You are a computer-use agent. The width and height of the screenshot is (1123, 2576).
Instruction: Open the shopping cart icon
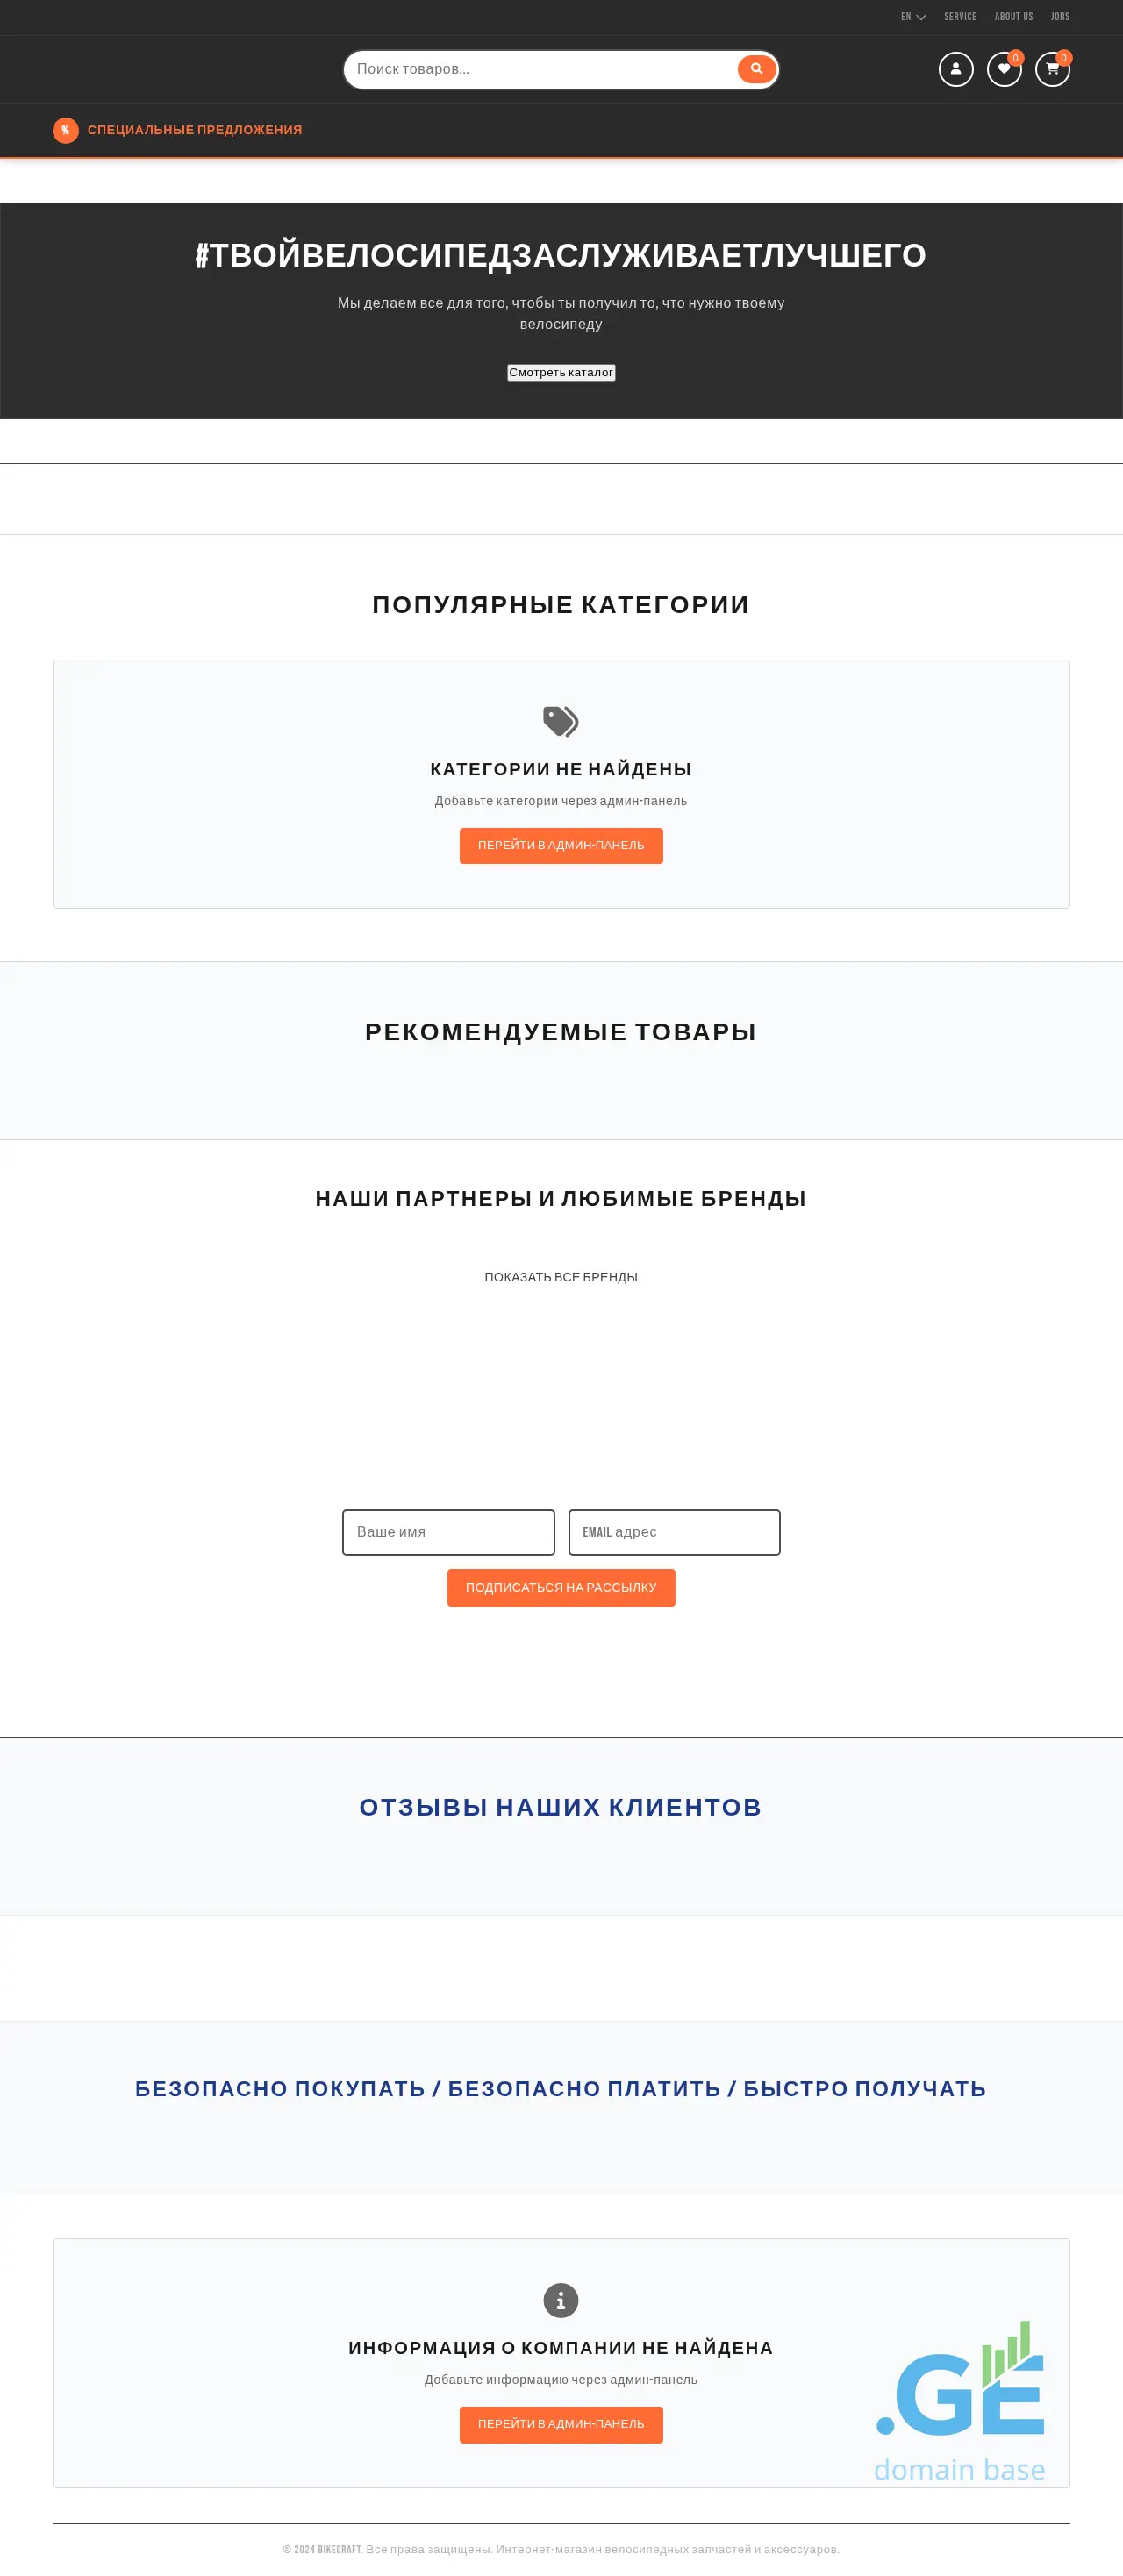[1051, 69]
